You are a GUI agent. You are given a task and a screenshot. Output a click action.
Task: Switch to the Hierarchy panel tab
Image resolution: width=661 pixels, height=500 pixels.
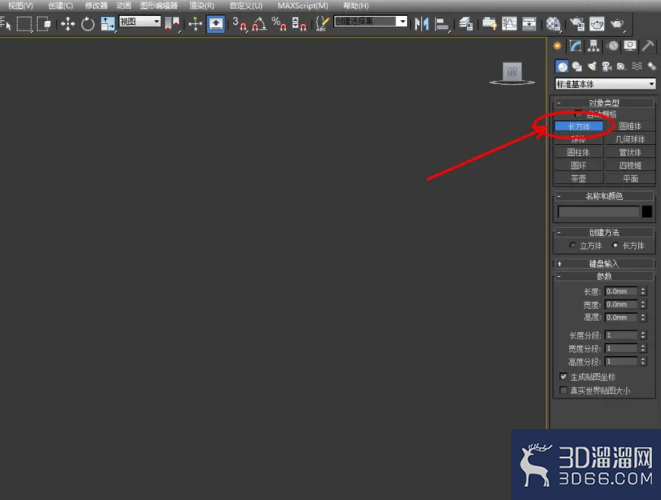coord(594,46)
